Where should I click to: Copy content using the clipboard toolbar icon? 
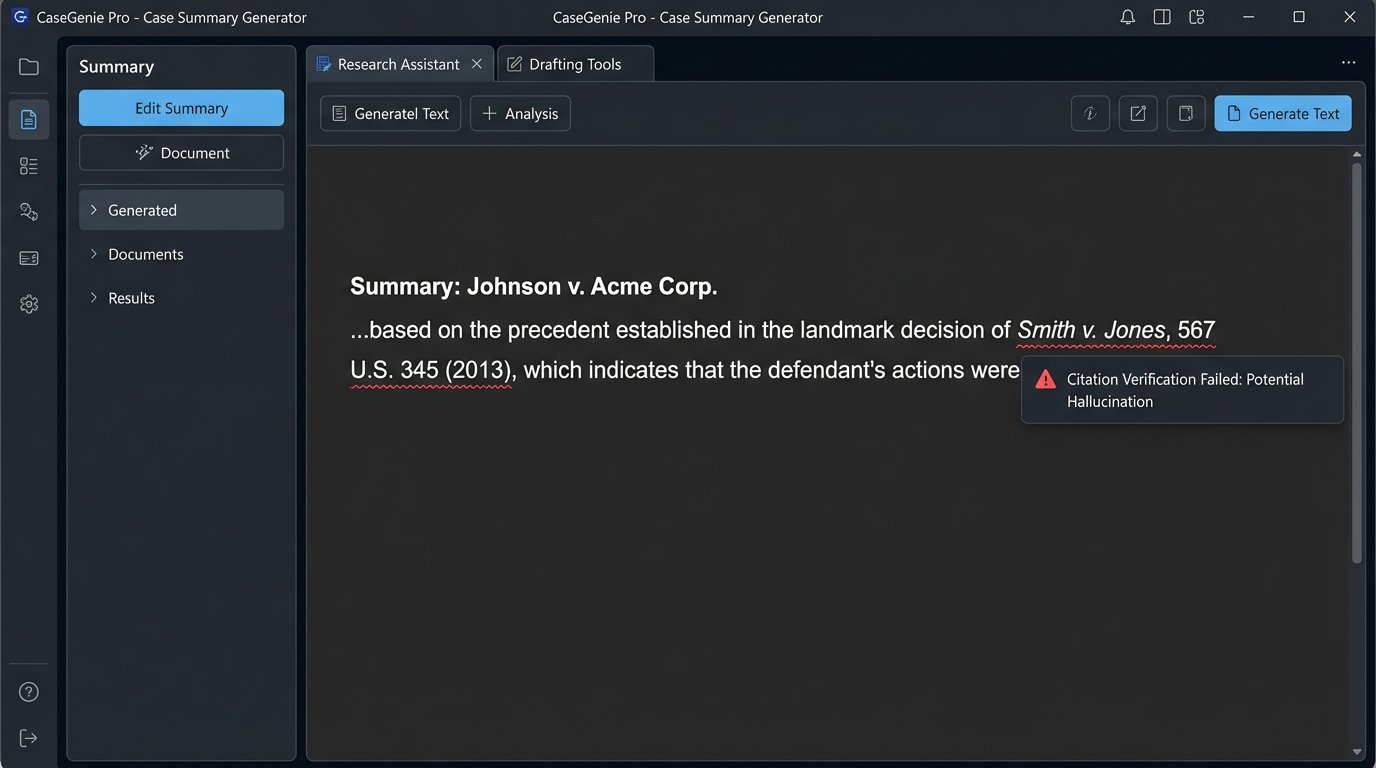(x=1185, y=113)
